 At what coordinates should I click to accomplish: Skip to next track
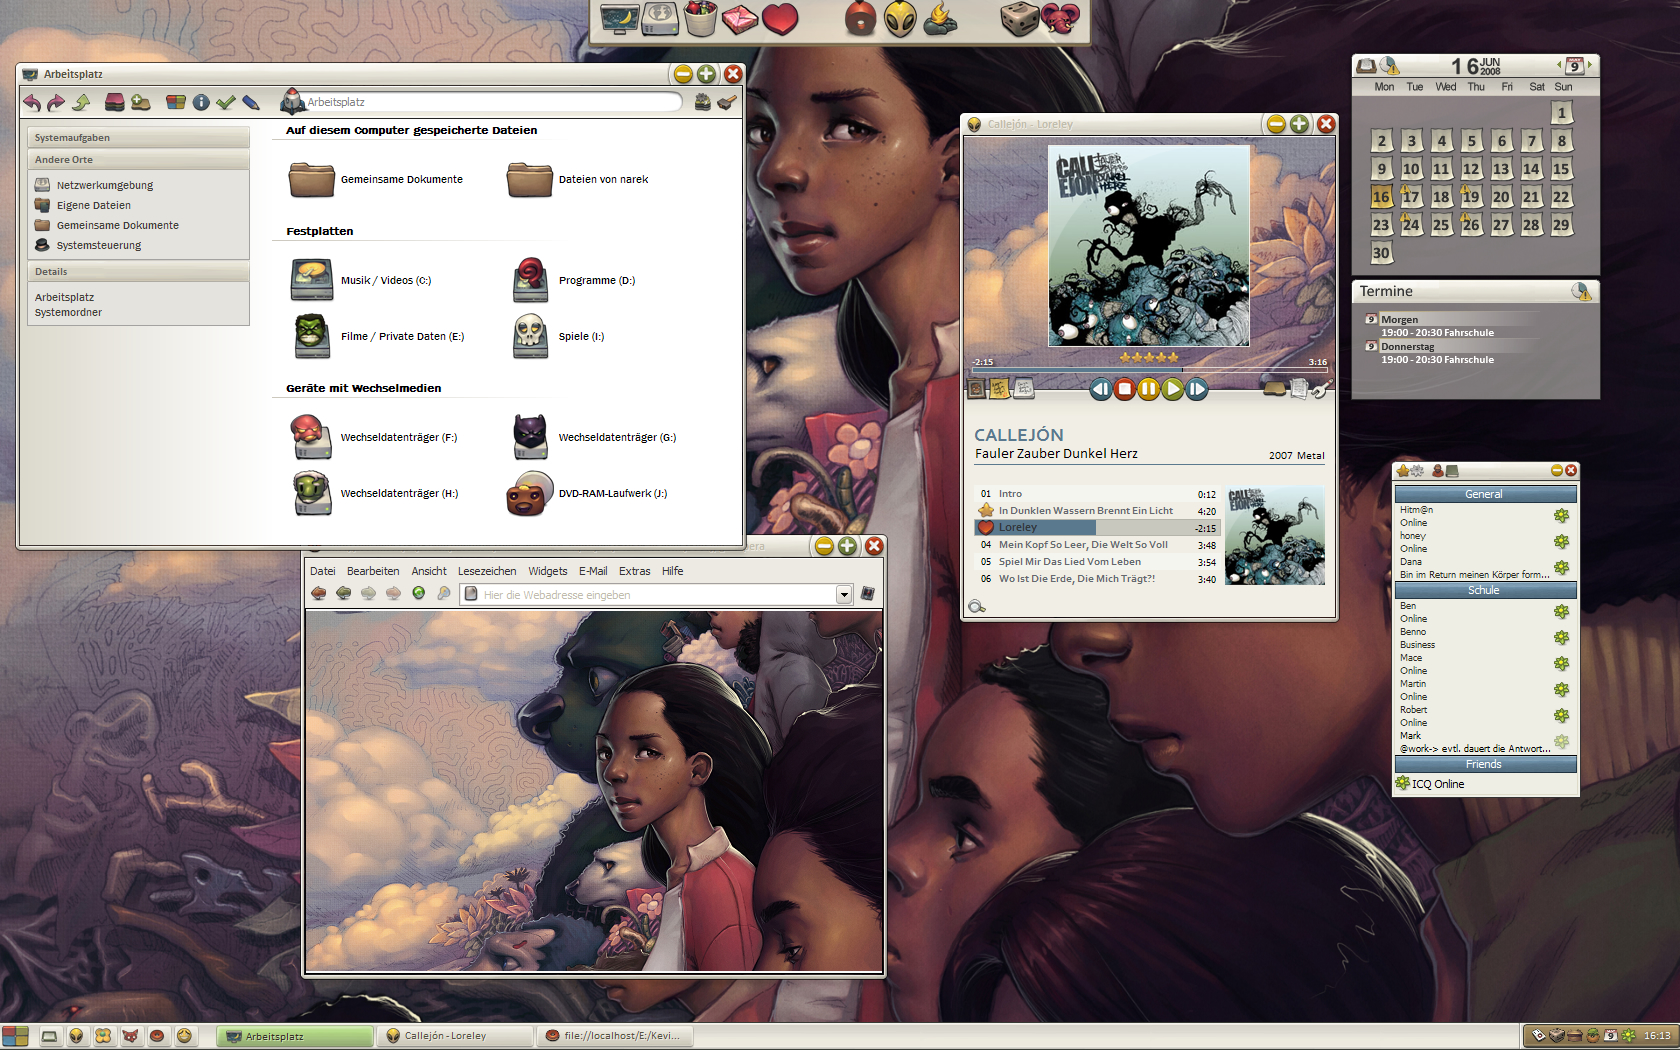[1197, 389]
